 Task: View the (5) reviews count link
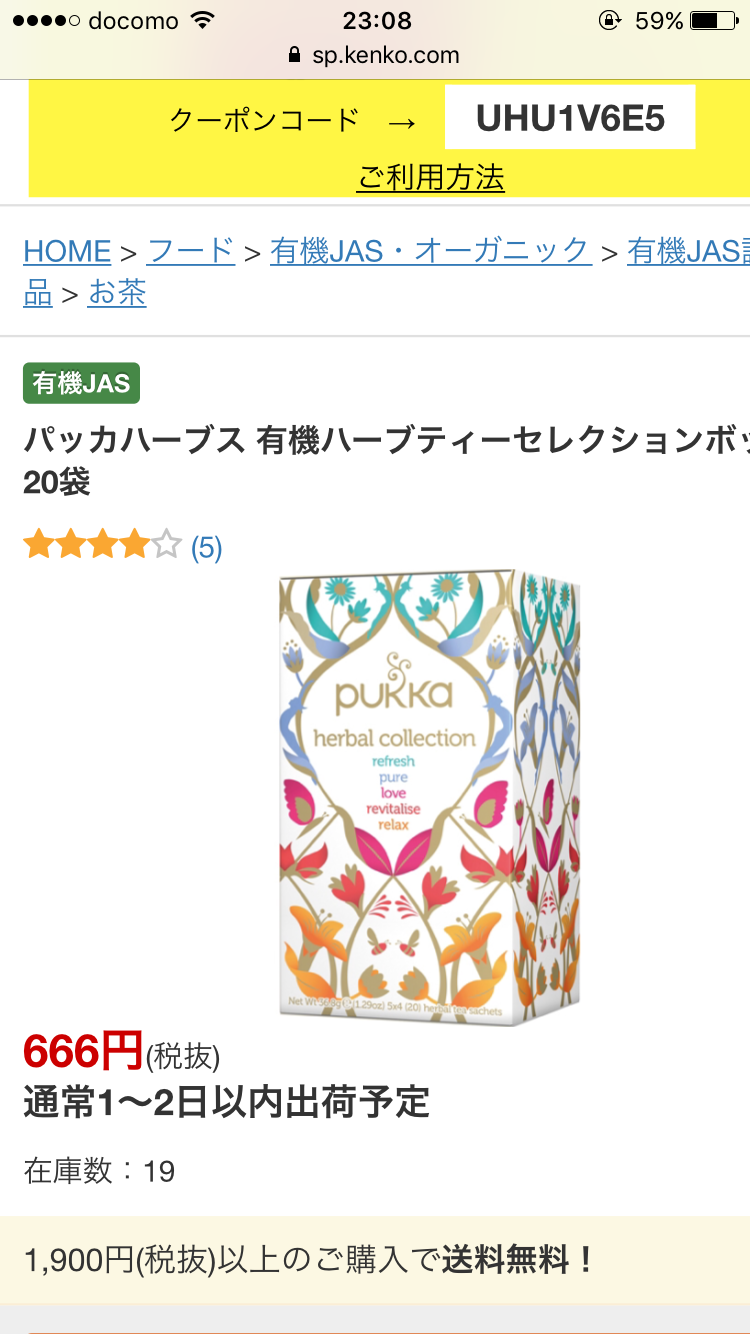[x=206, y=547]
